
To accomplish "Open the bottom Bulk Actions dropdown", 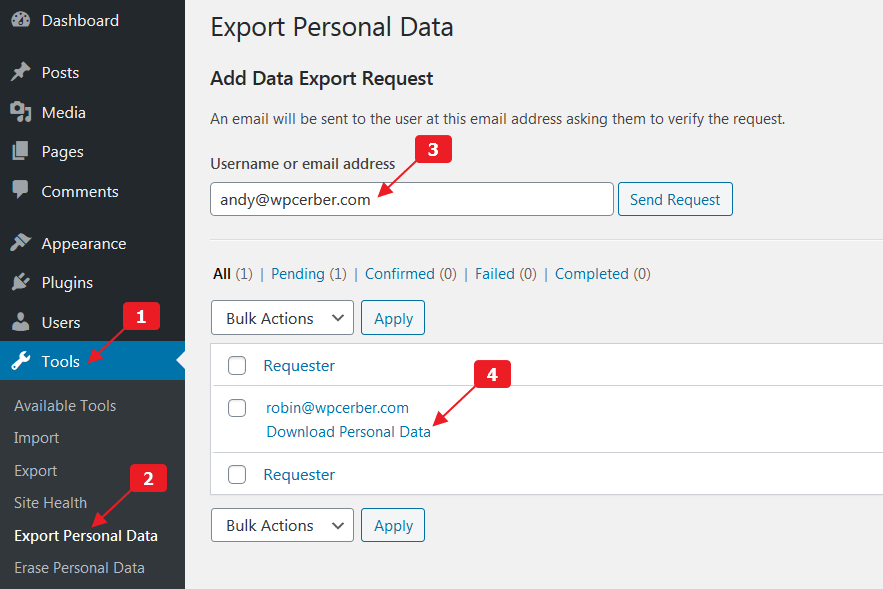I will [282, 525].
